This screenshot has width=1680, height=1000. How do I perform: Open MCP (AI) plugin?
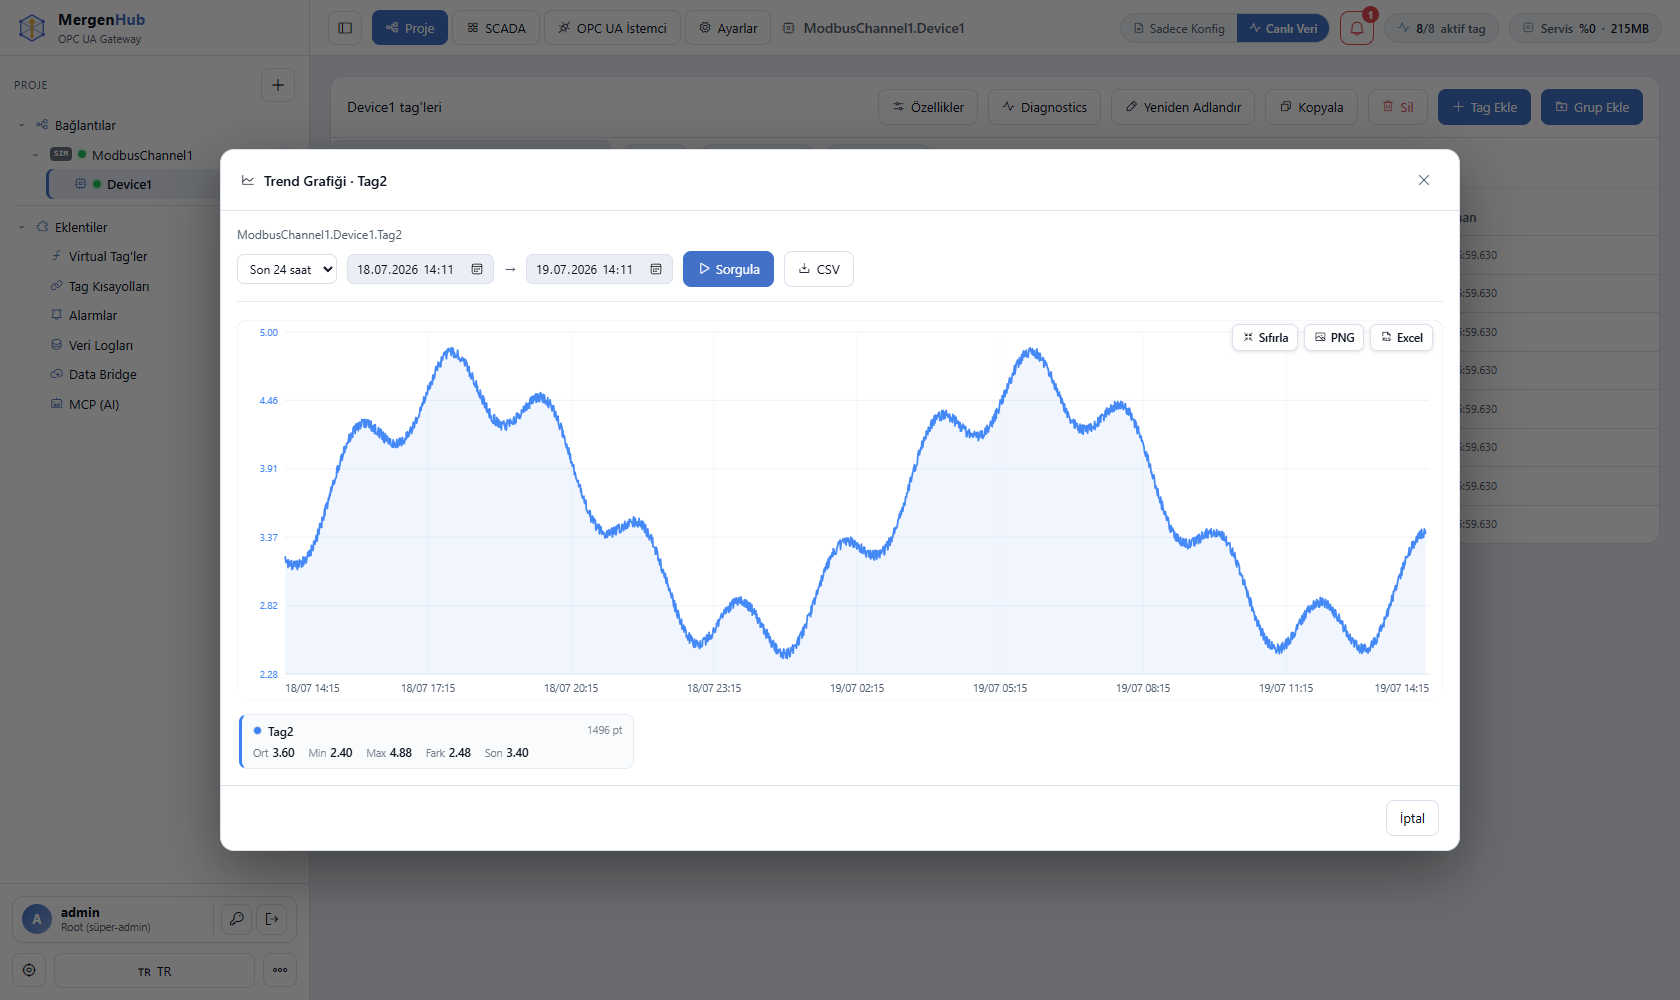point(94,404)
